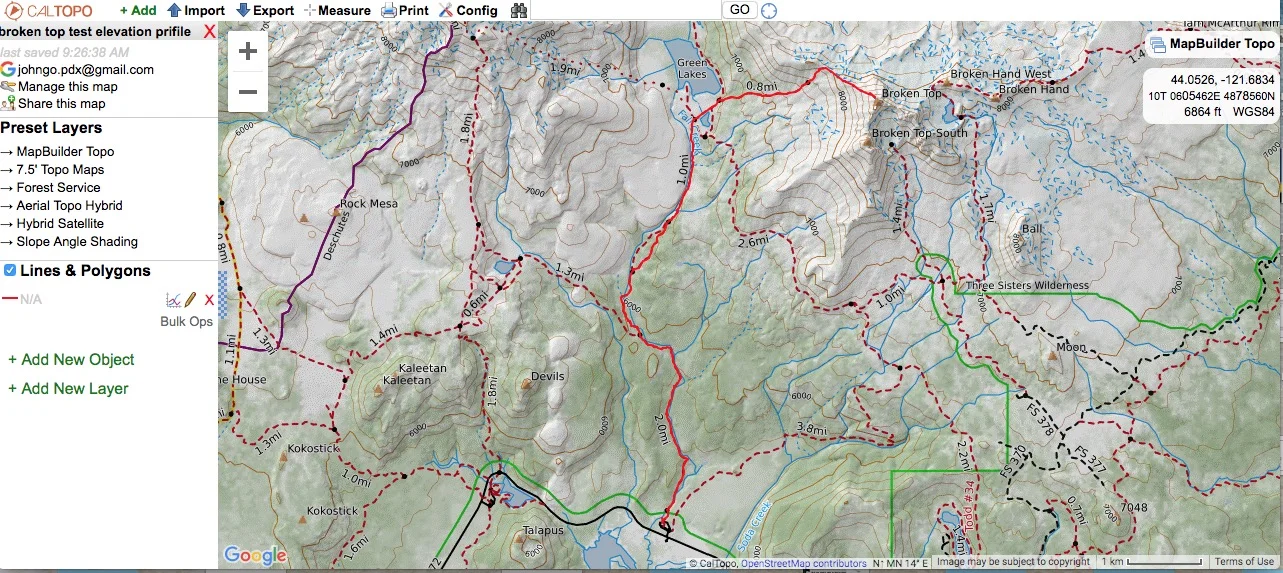Open the Measure menu
The height and width of the screenshot is (573, 1283).
click(x=337, y=10)
